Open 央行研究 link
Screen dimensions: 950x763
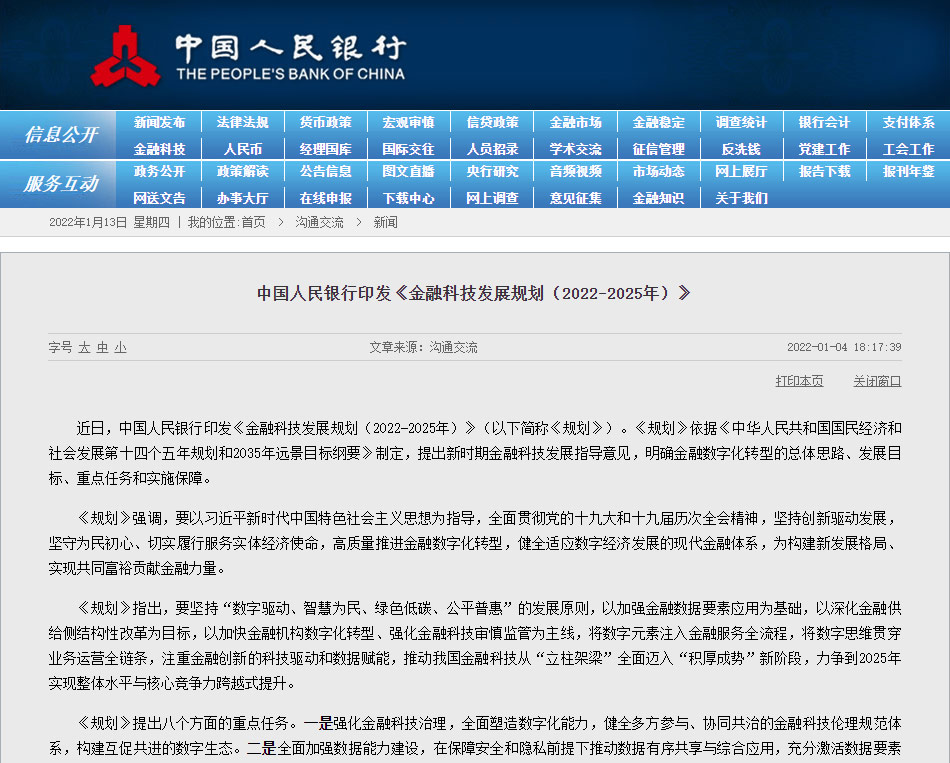coord(492,172)
